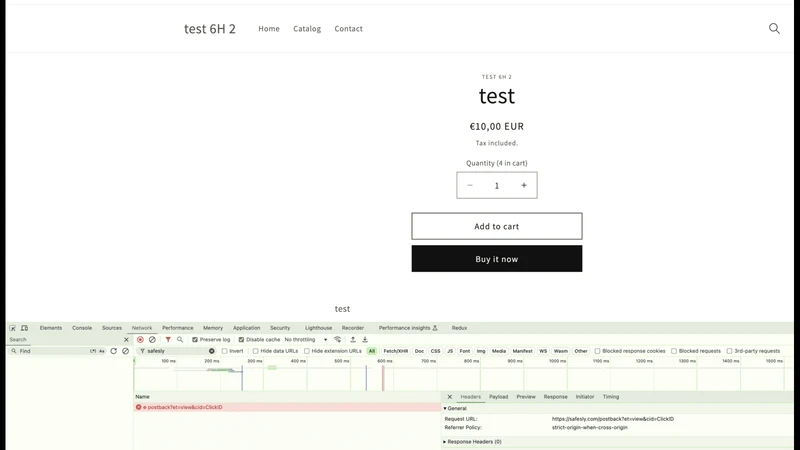The width and height of the screenshot is (800, 450).
Task: Open the Response tab of the request
Action: (555, 397)
